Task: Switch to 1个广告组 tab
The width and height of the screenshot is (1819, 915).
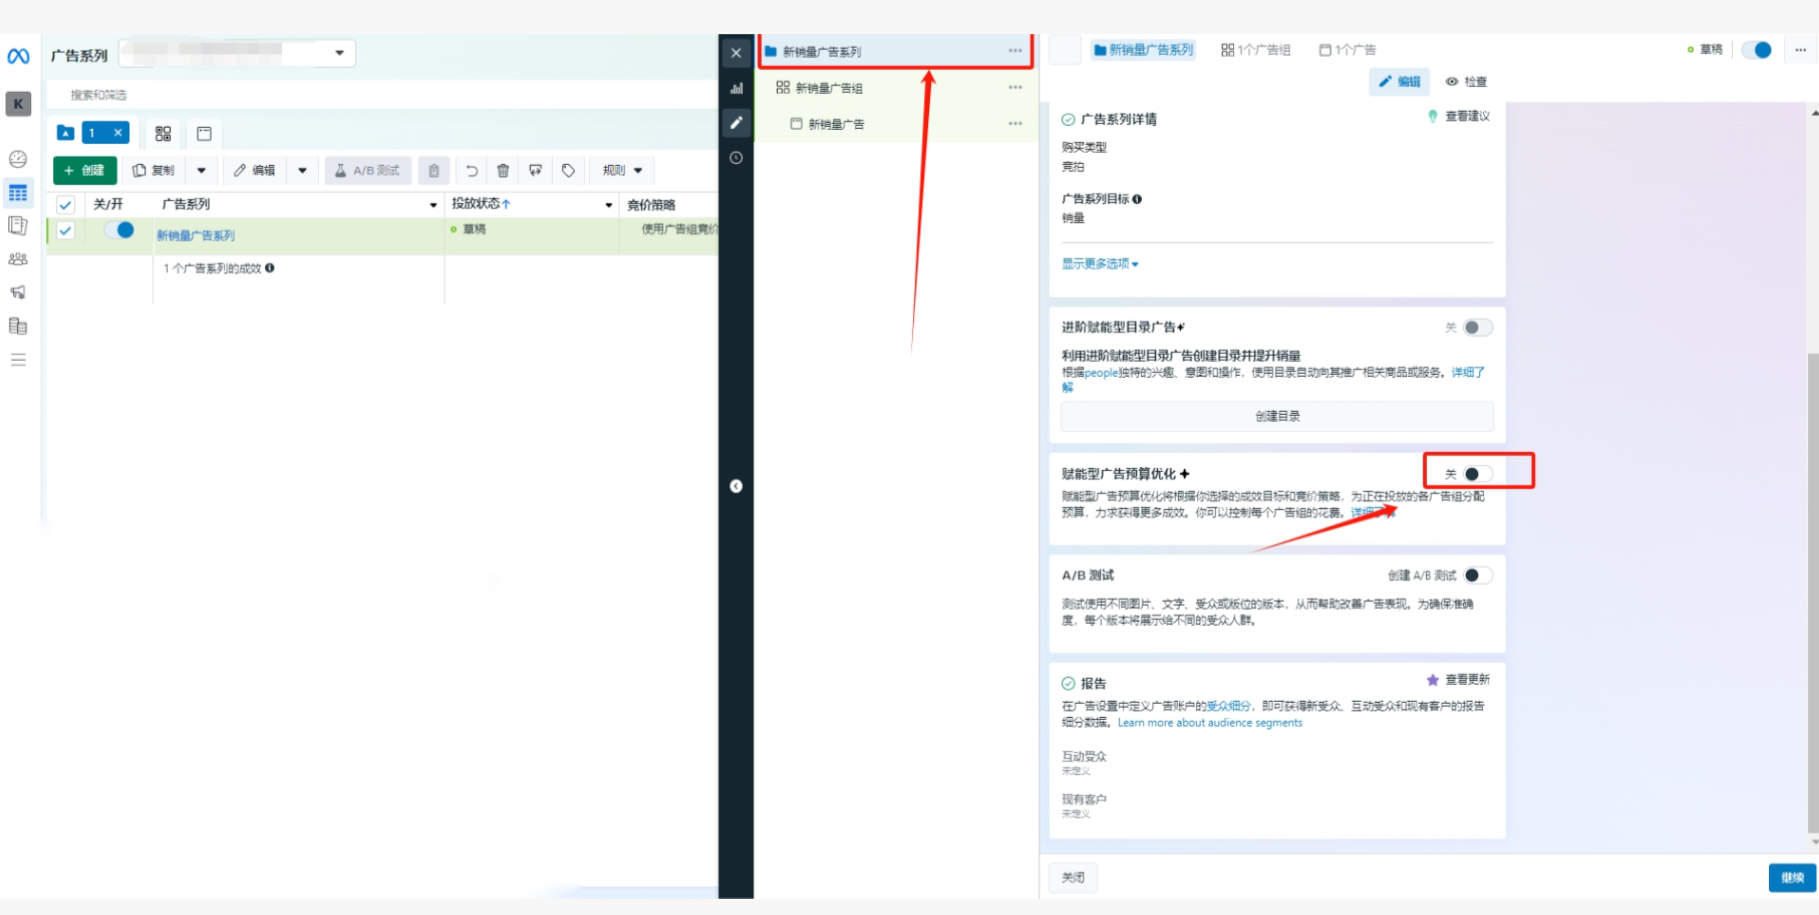Action: [1256, 50]
